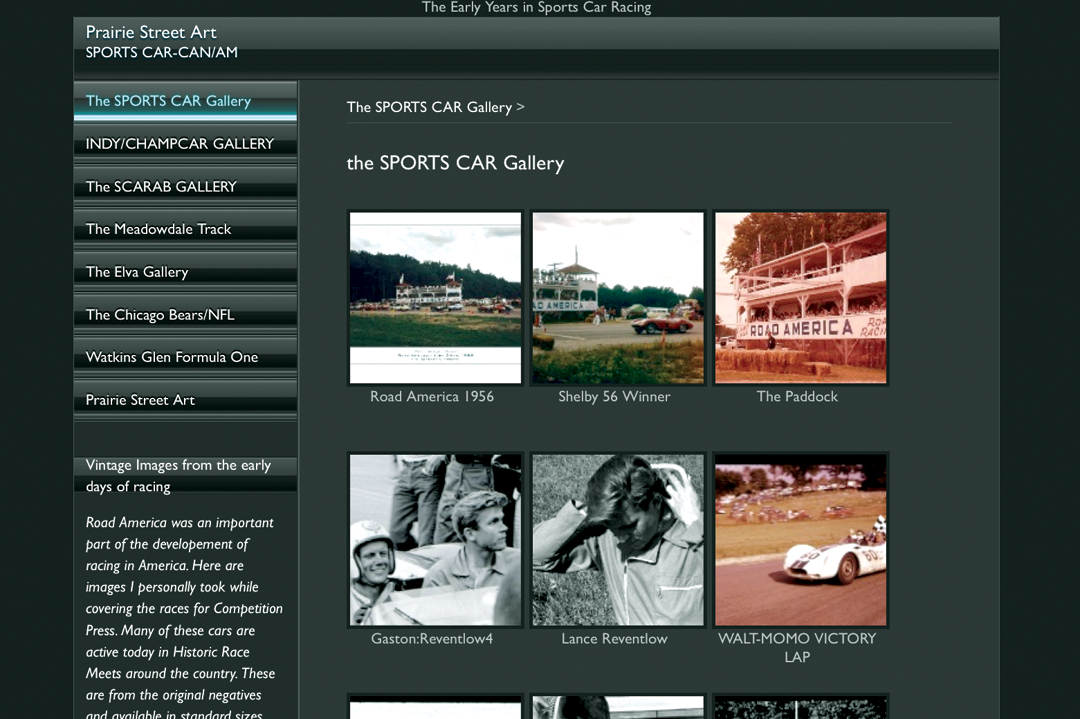1080x719 pixels.
Task: Click the Prairie Street Art site title
Action: point(151,32)
